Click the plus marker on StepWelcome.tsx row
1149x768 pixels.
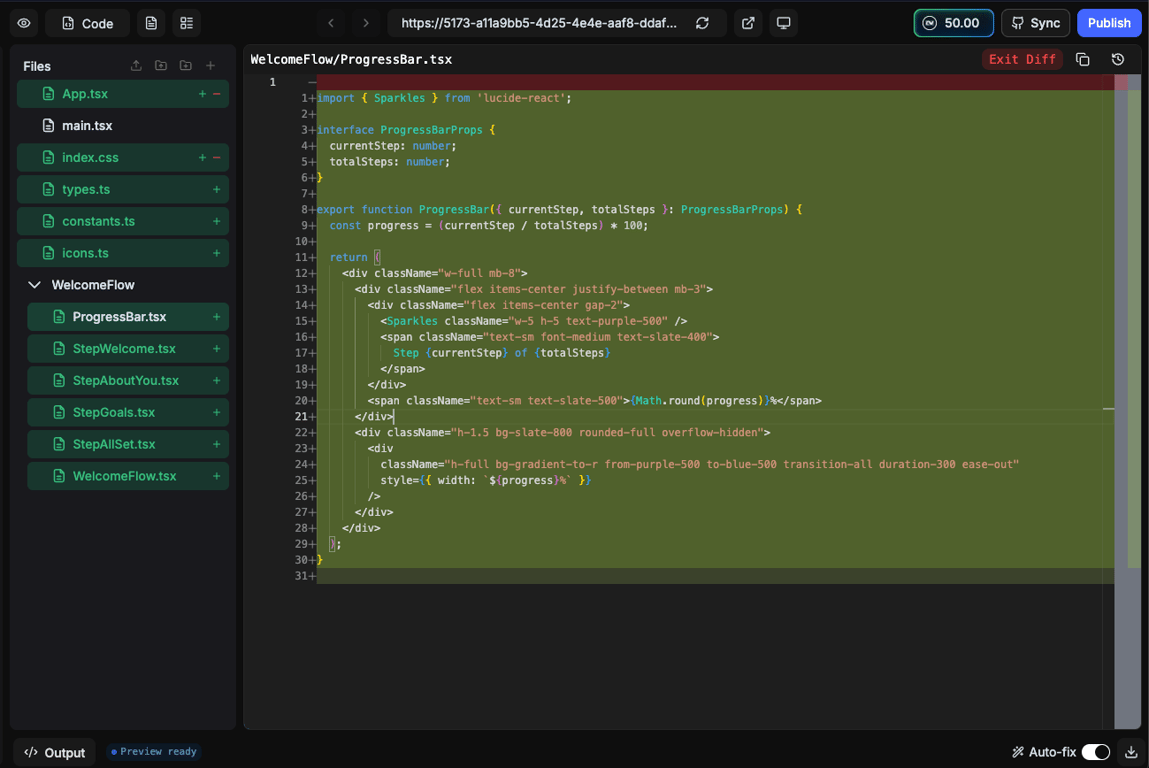217,349
